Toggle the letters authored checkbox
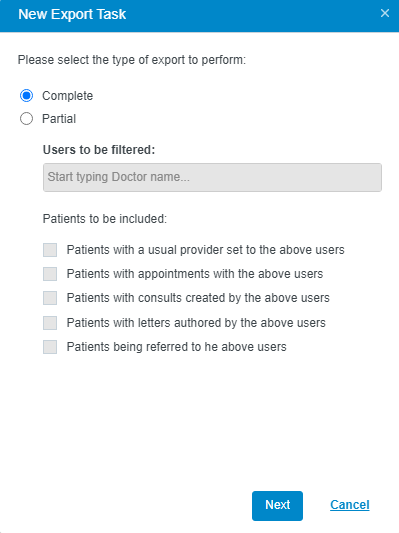 point(50,323)
